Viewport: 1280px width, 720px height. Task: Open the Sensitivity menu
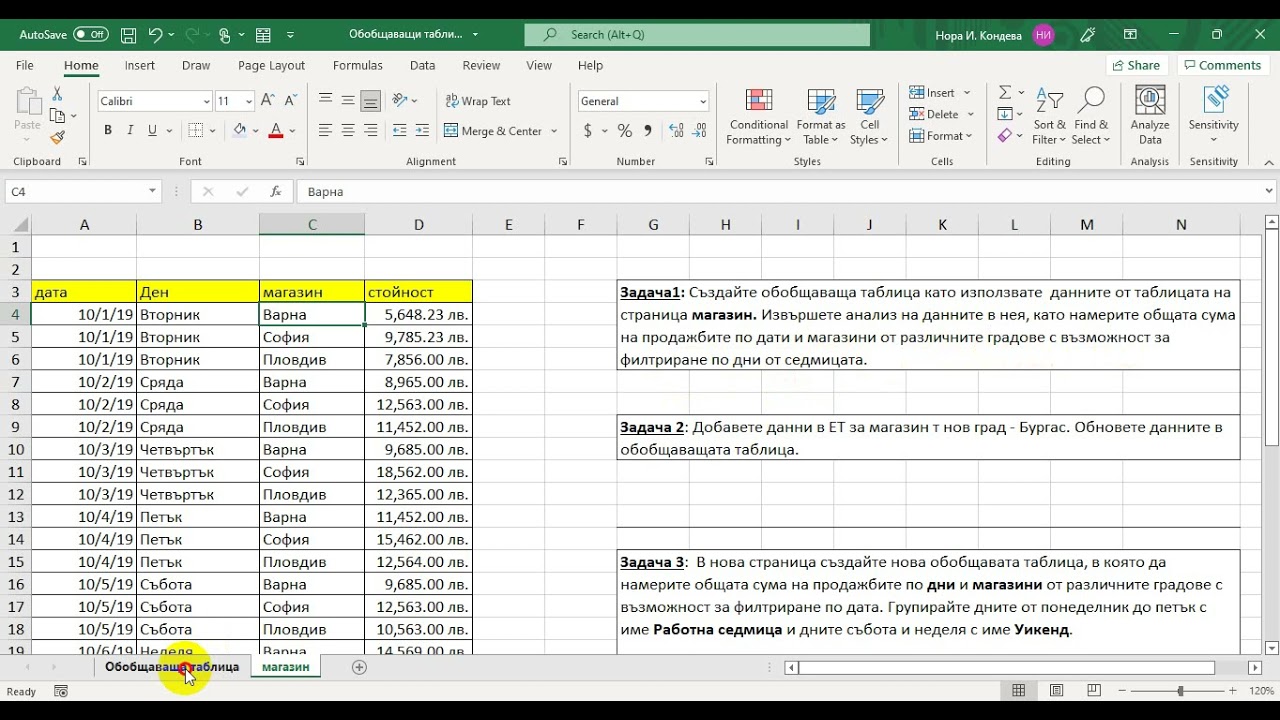point(1214,116)
